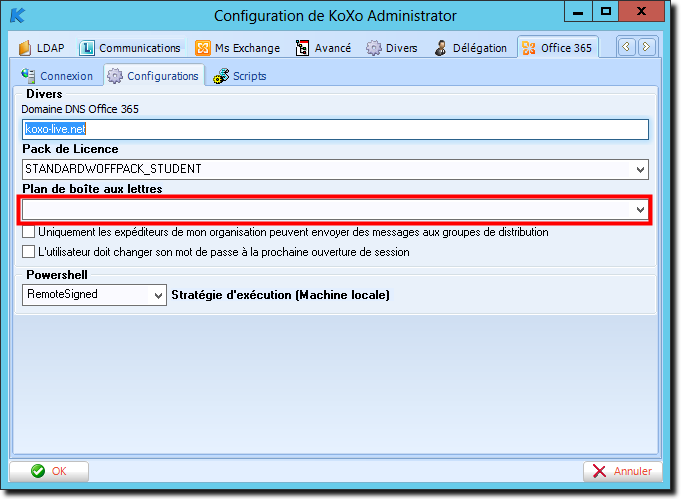The image size is (681, 499).
Task: Maximize the configuration window
Action: point(605,12)
